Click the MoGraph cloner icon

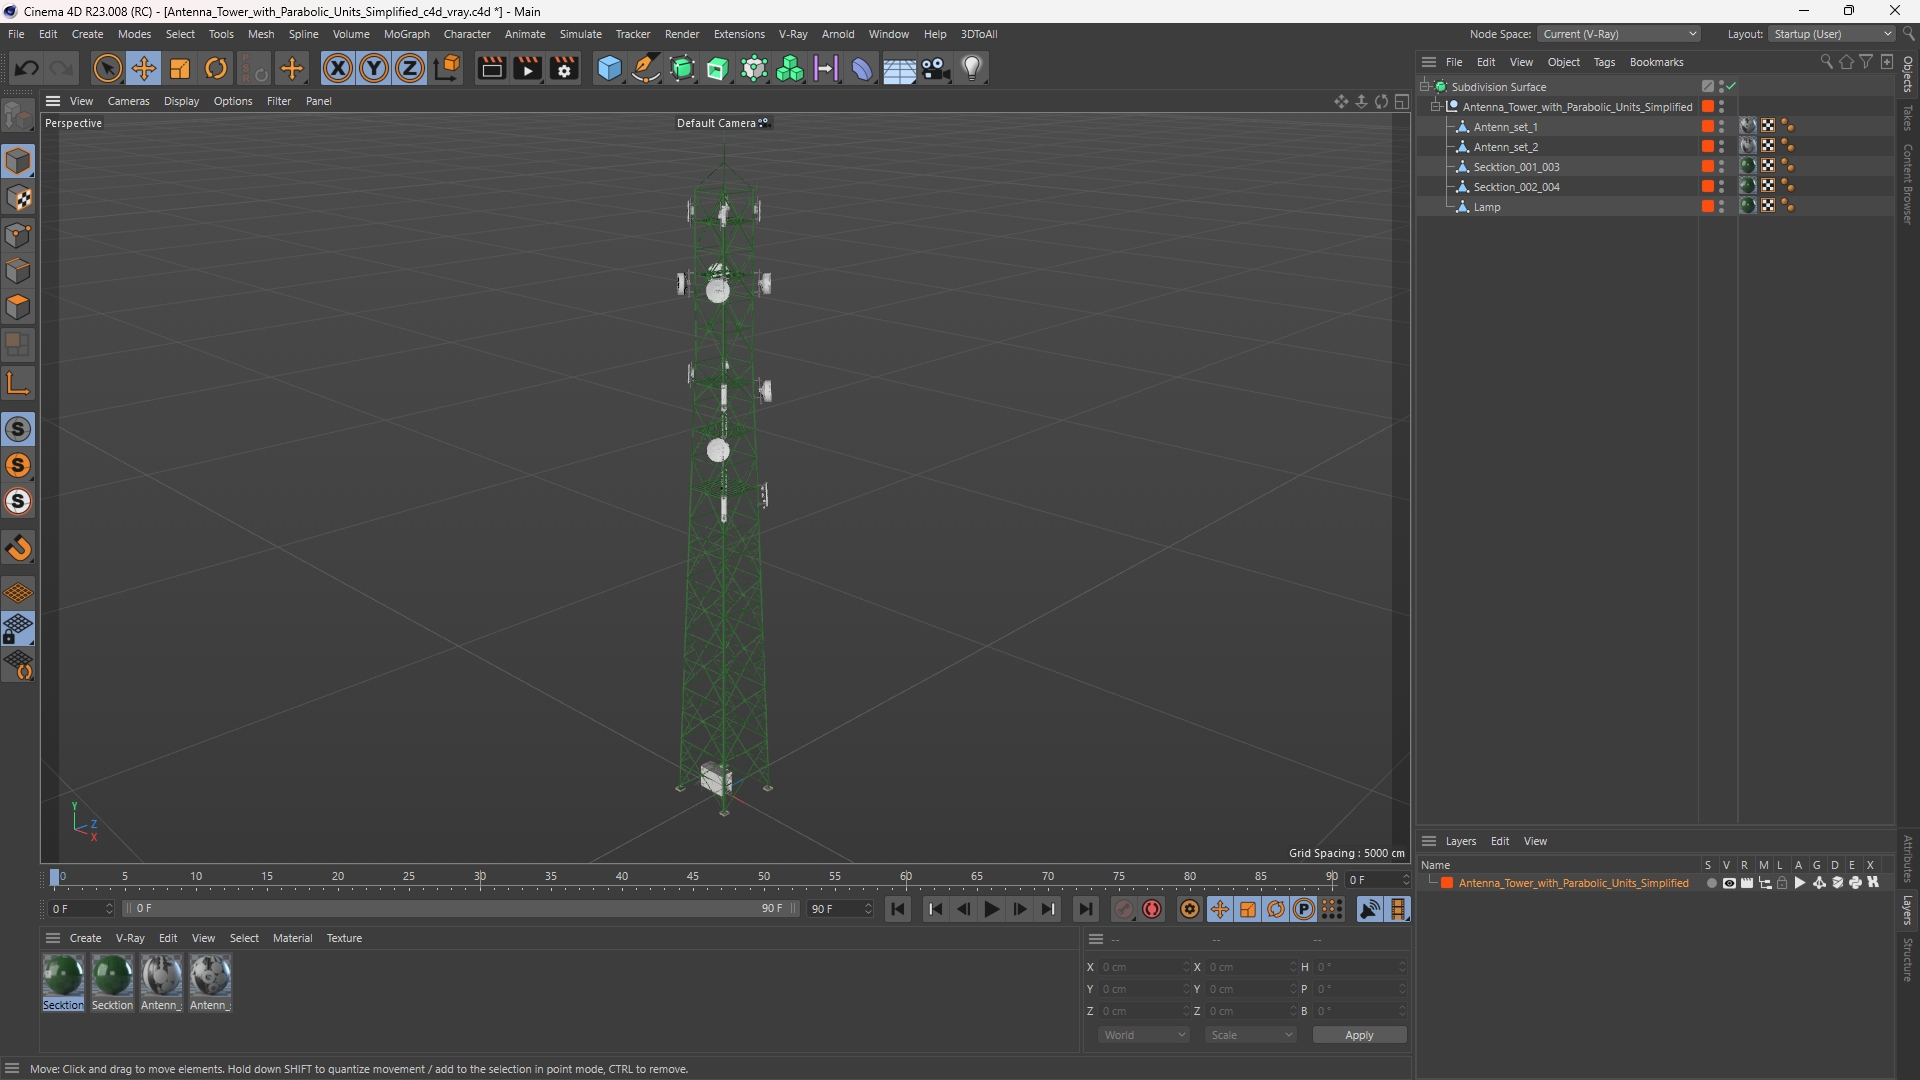tap(790, 69)
